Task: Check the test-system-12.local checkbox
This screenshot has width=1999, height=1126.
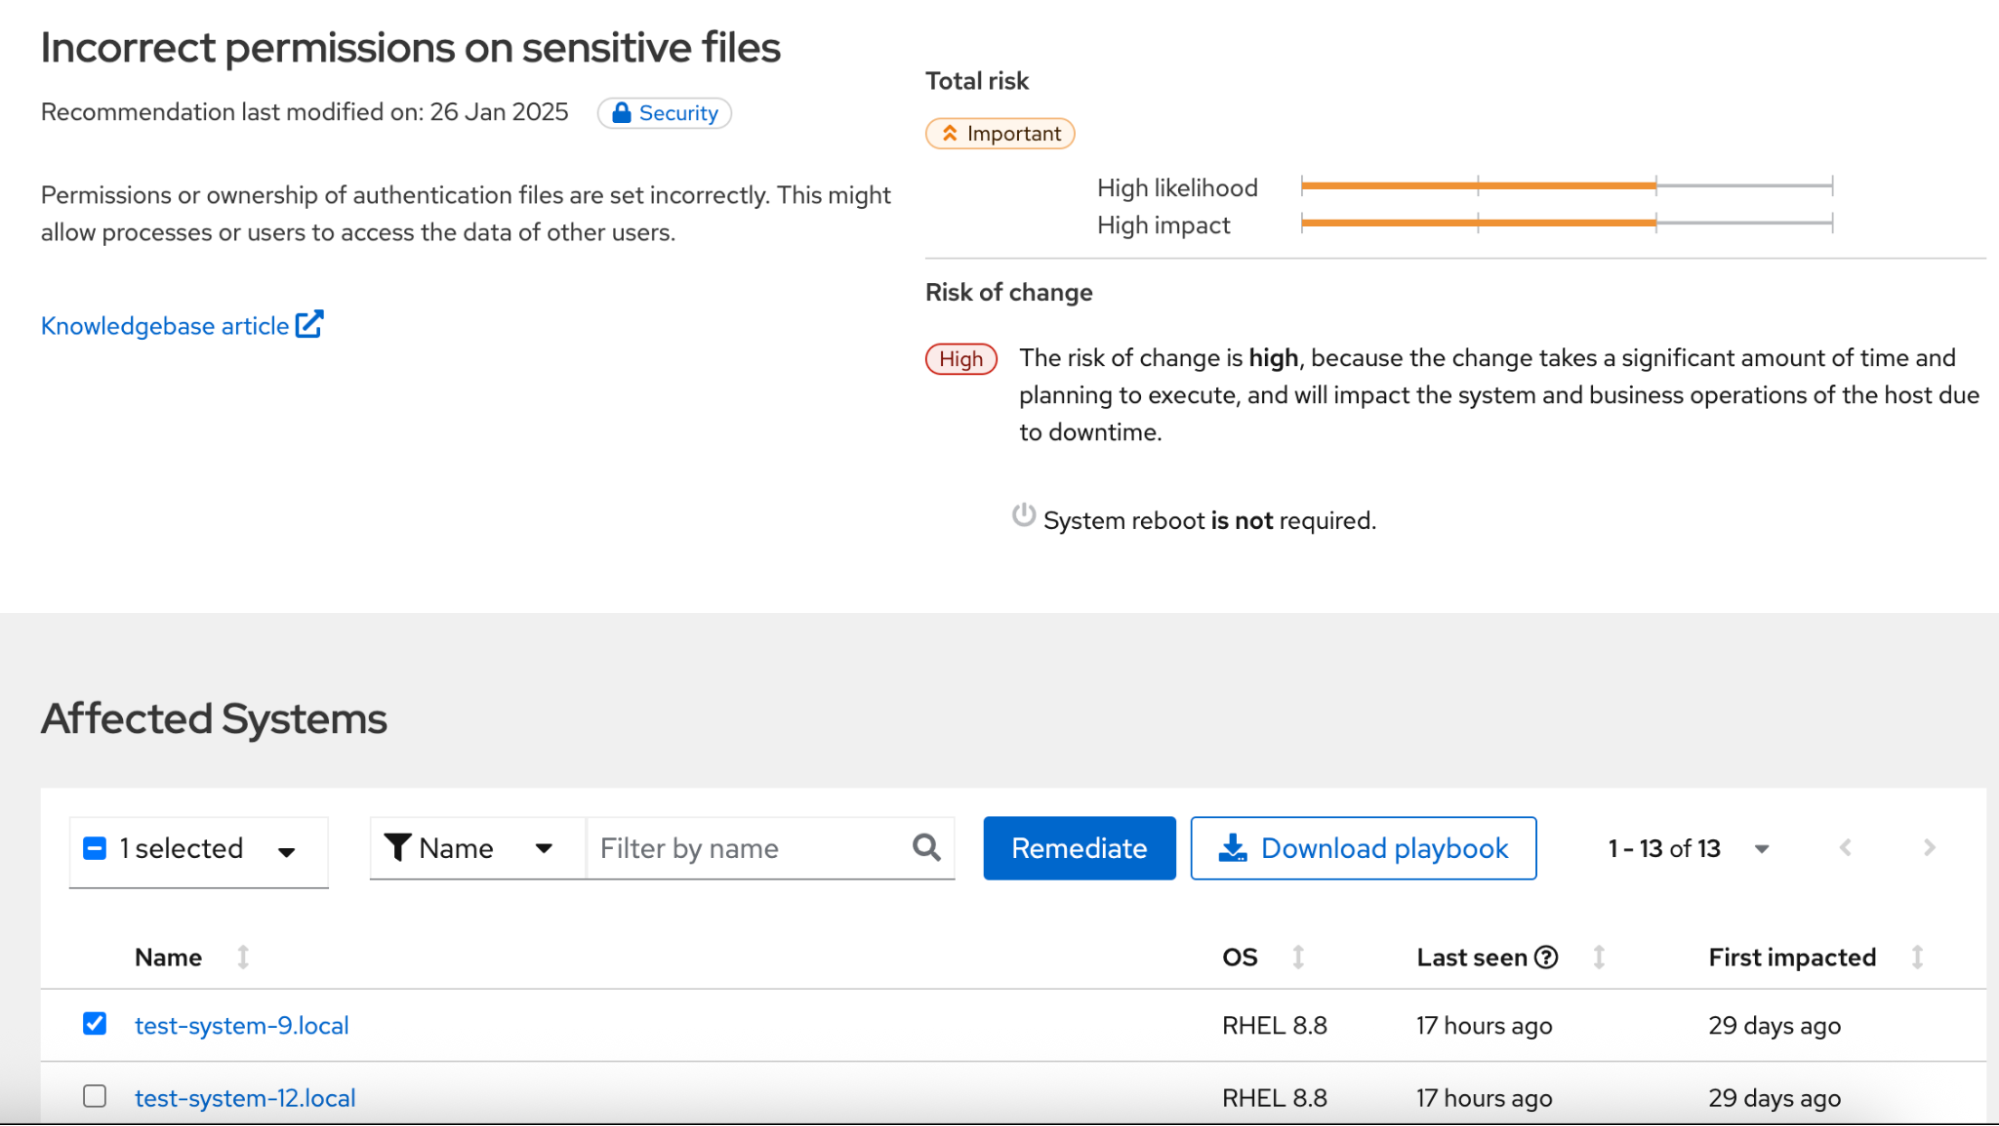Action: [95, 1096]
